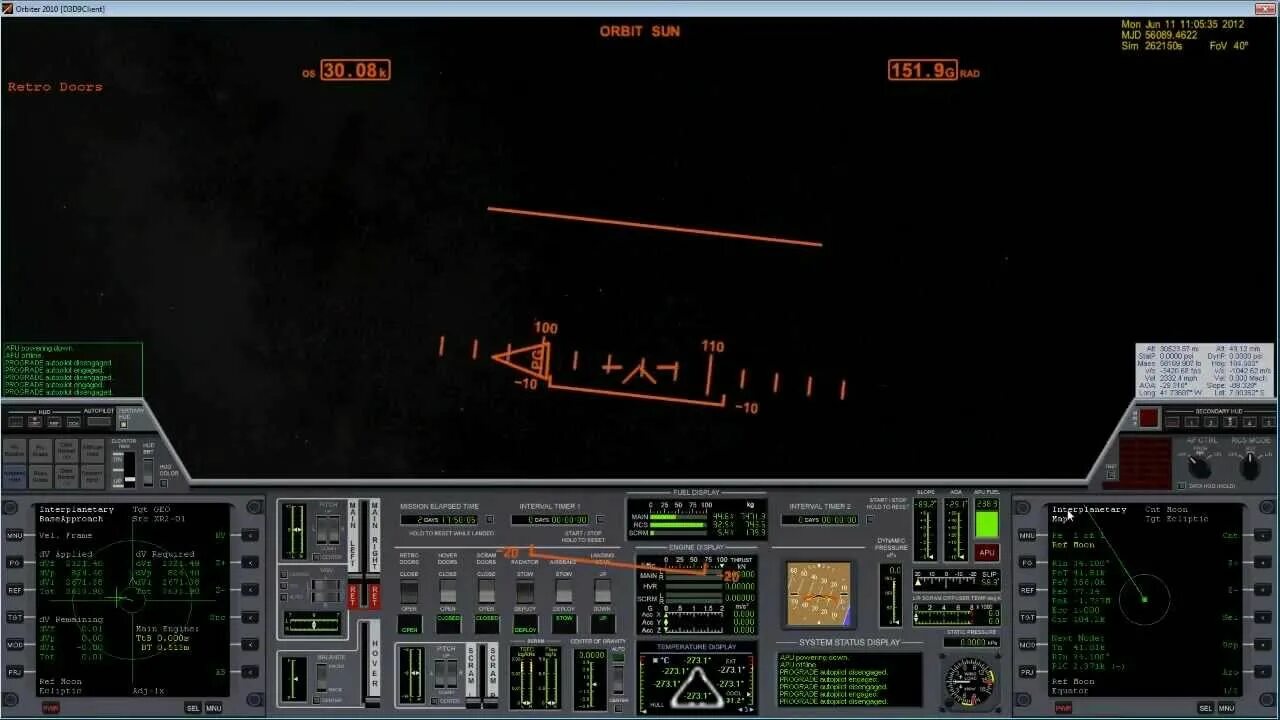Click SEL below the right MFD
The width and height of the screenshot is (1280, 720).
point(1206,708)
